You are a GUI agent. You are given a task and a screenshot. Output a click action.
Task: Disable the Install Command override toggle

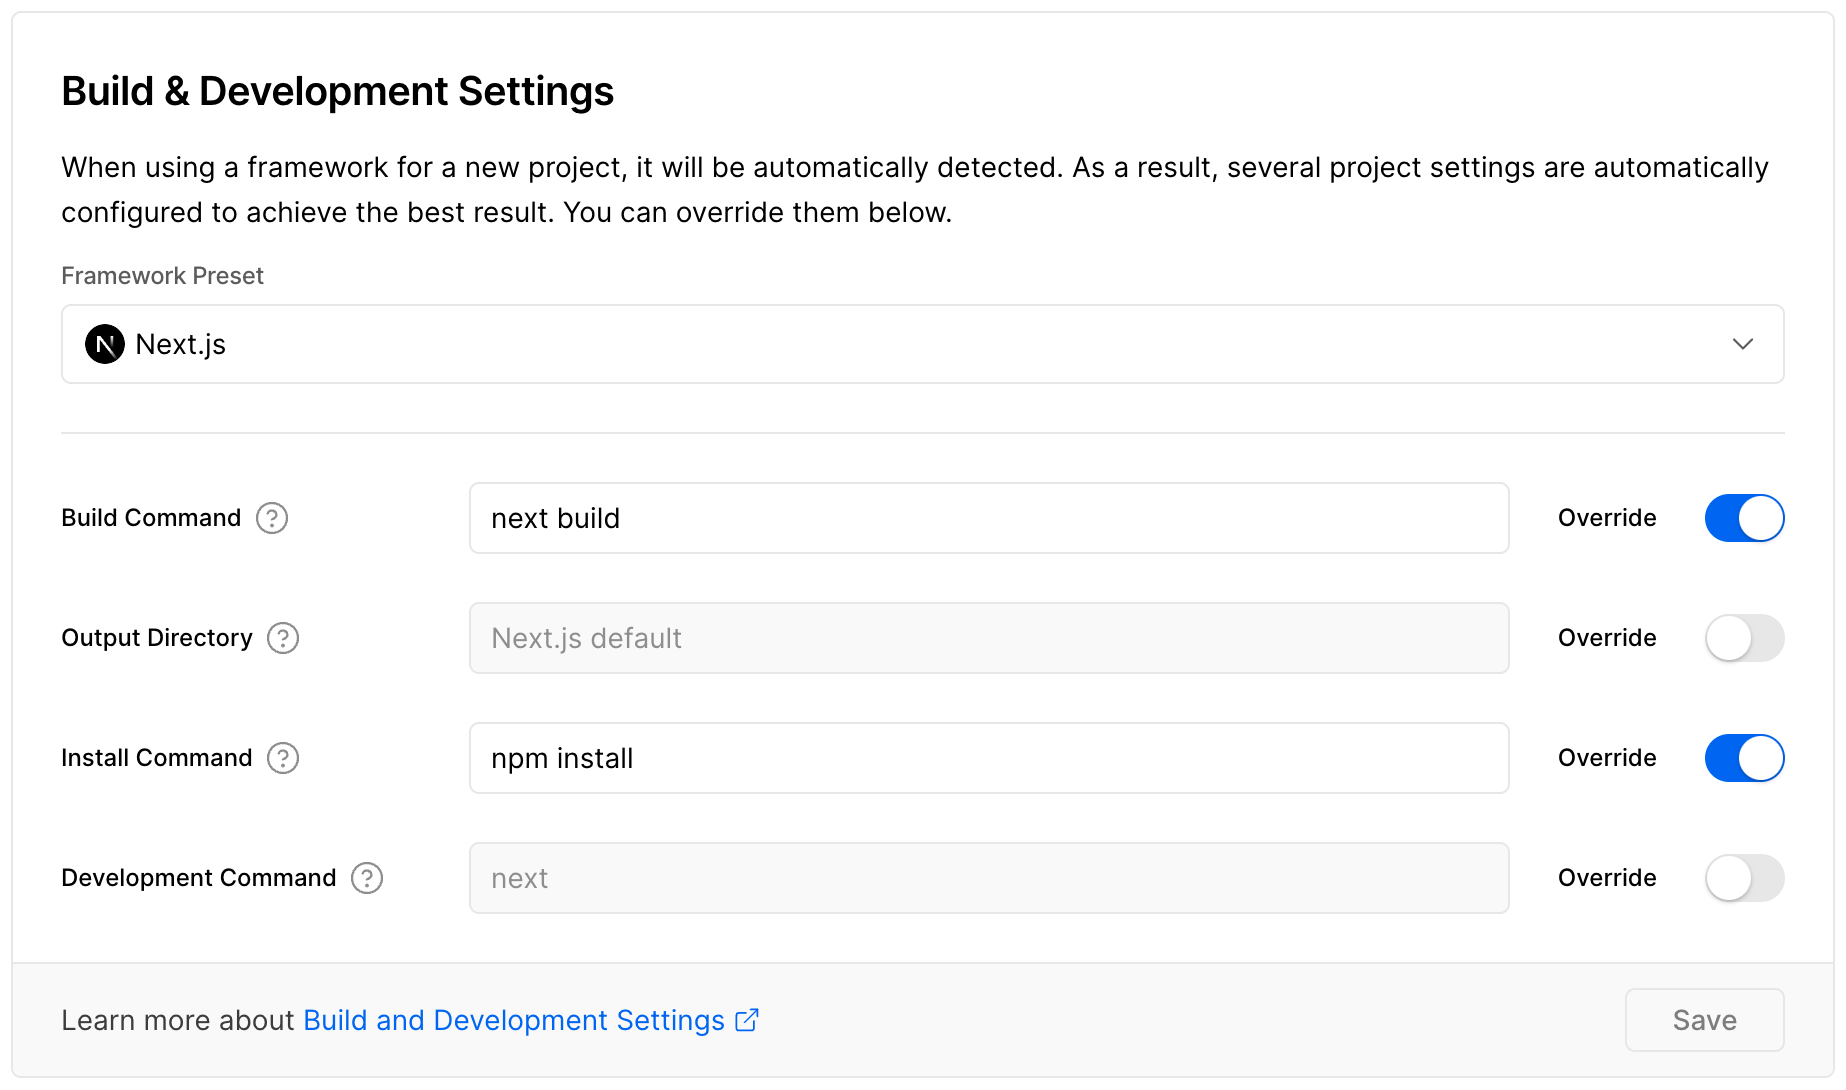[x=1744, y=758]
